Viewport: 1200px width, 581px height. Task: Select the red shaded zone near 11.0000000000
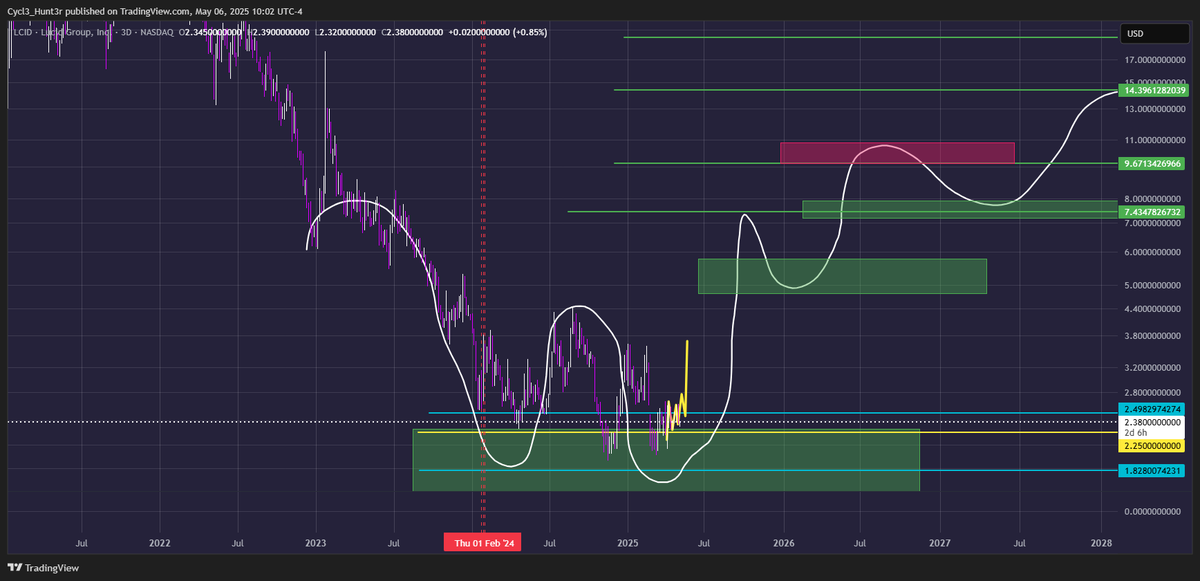click(x=897, y=152)
